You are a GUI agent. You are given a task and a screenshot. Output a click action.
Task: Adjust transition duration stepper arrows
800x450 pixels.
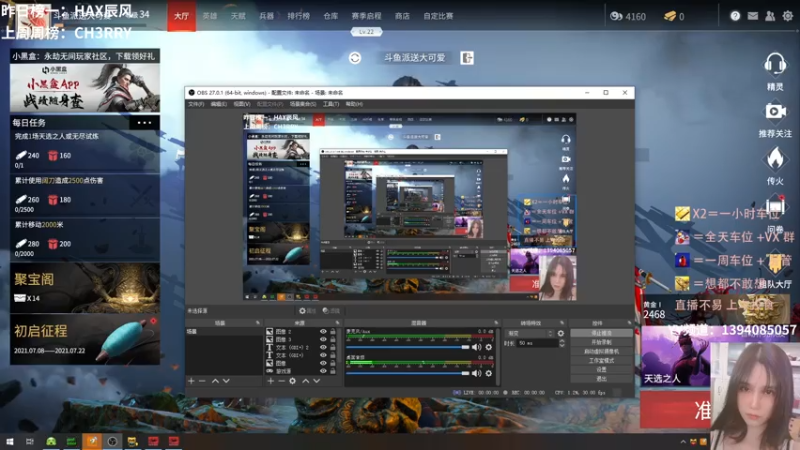coord(562,343)
